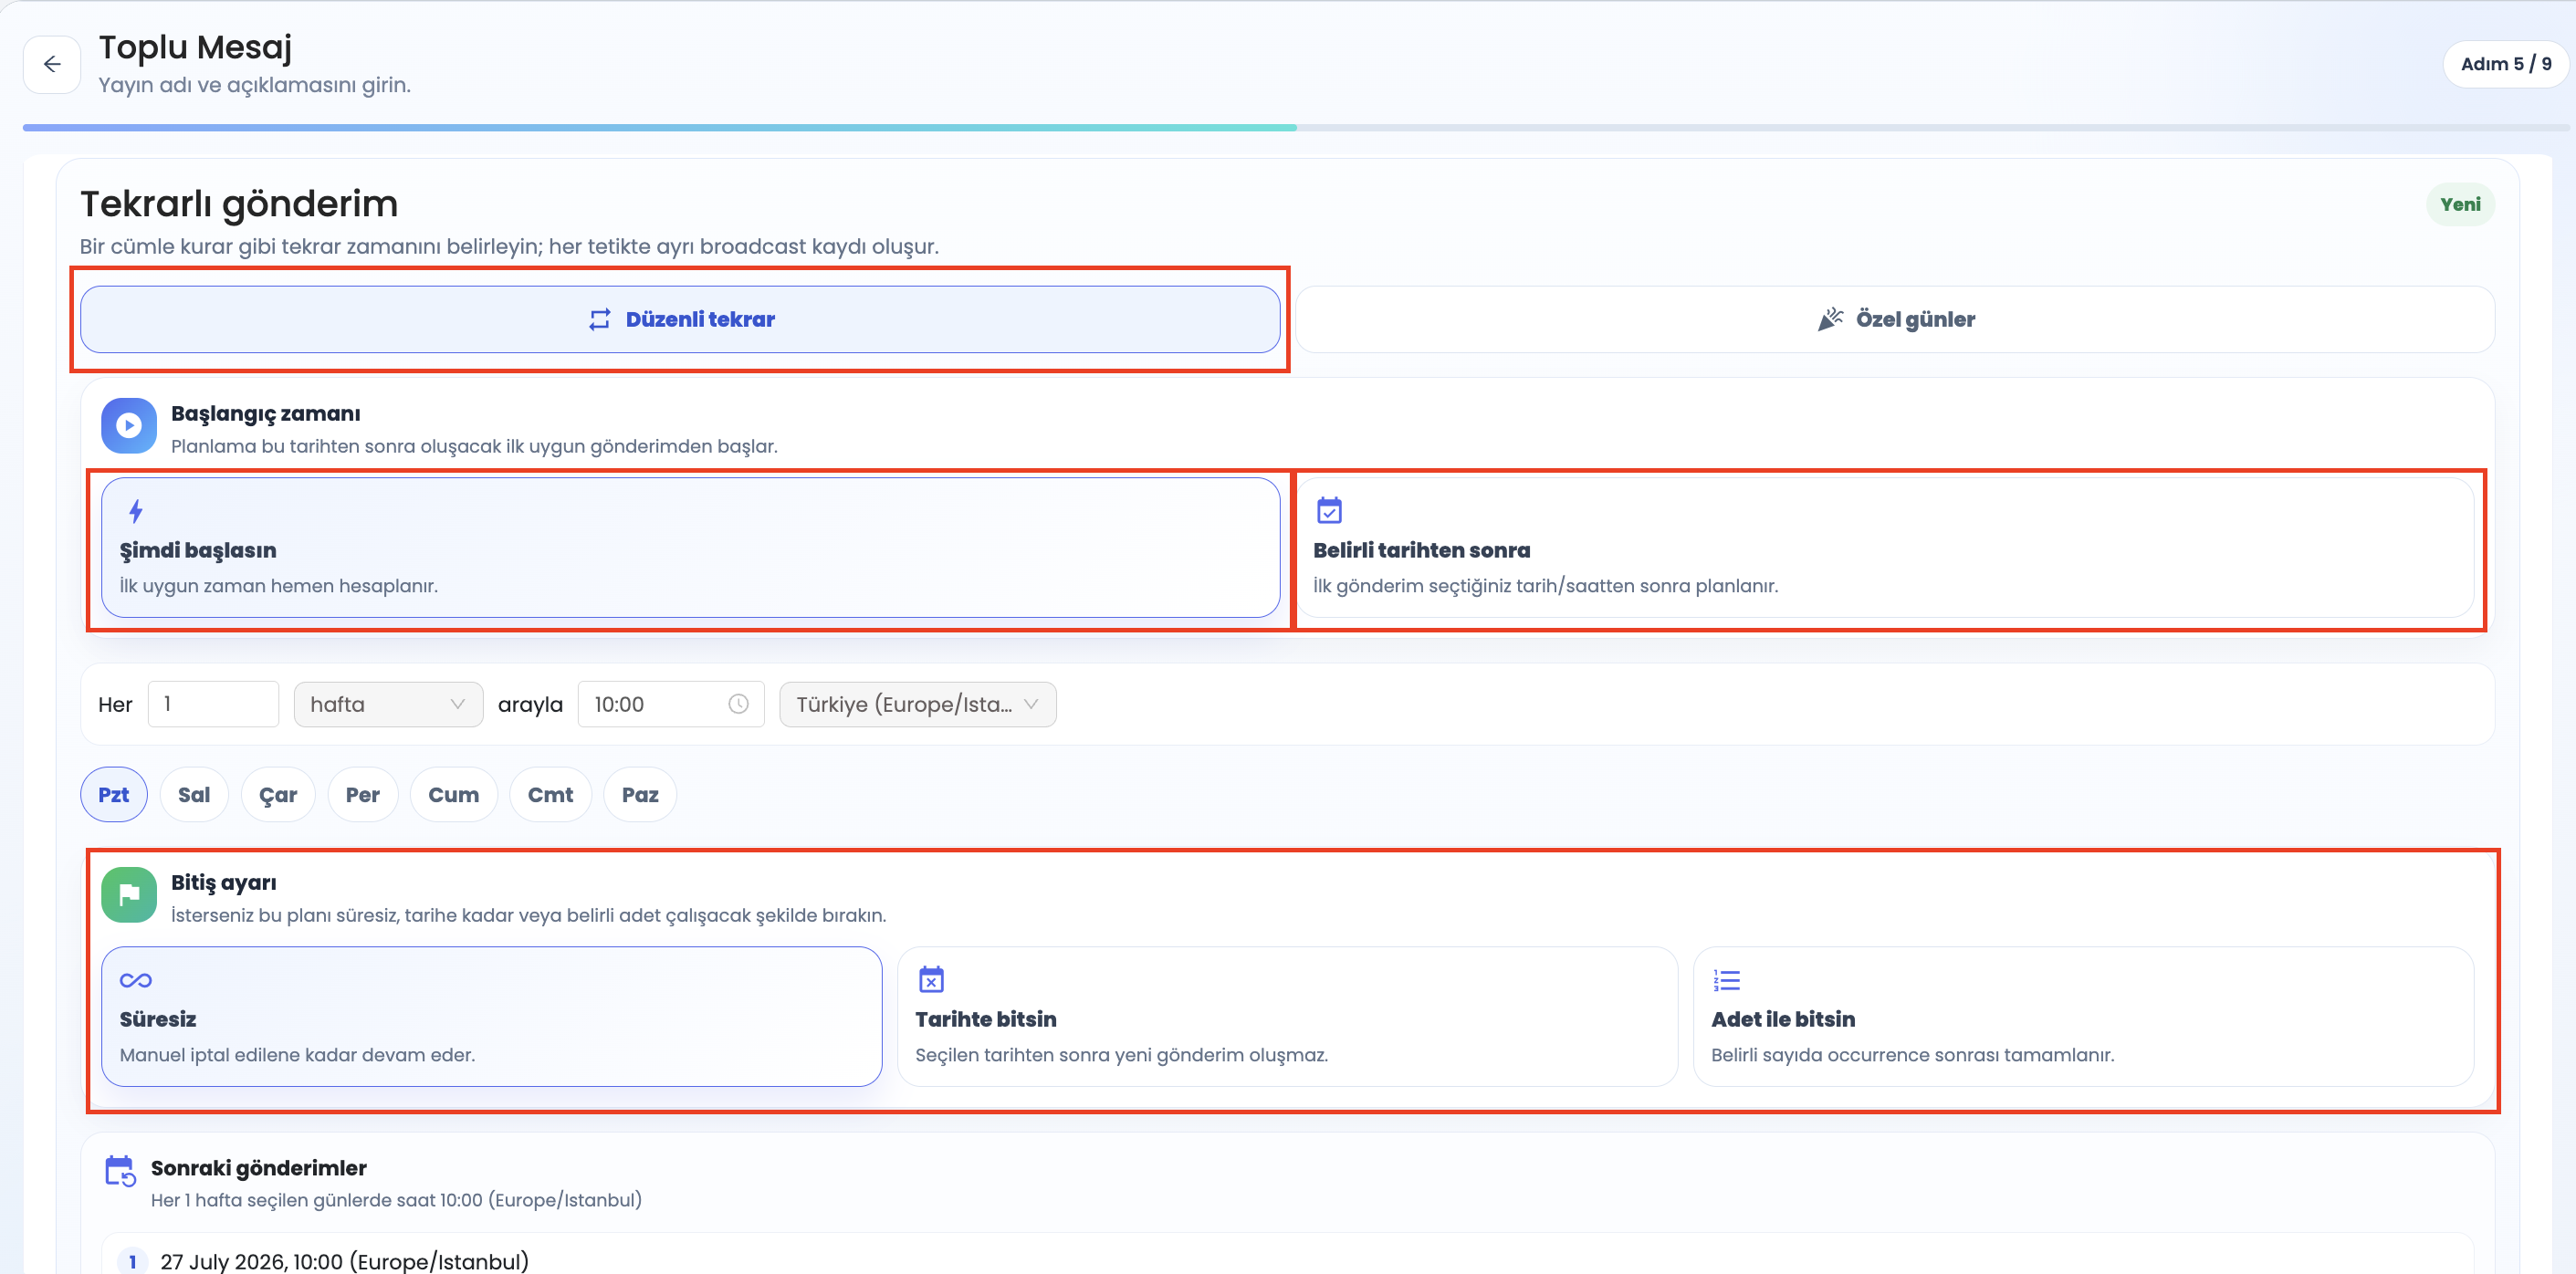The width and height of the screenshot is (2576, 1274).
Task: Click the Toplu Mesaj page title
Action: click(195, 47)
